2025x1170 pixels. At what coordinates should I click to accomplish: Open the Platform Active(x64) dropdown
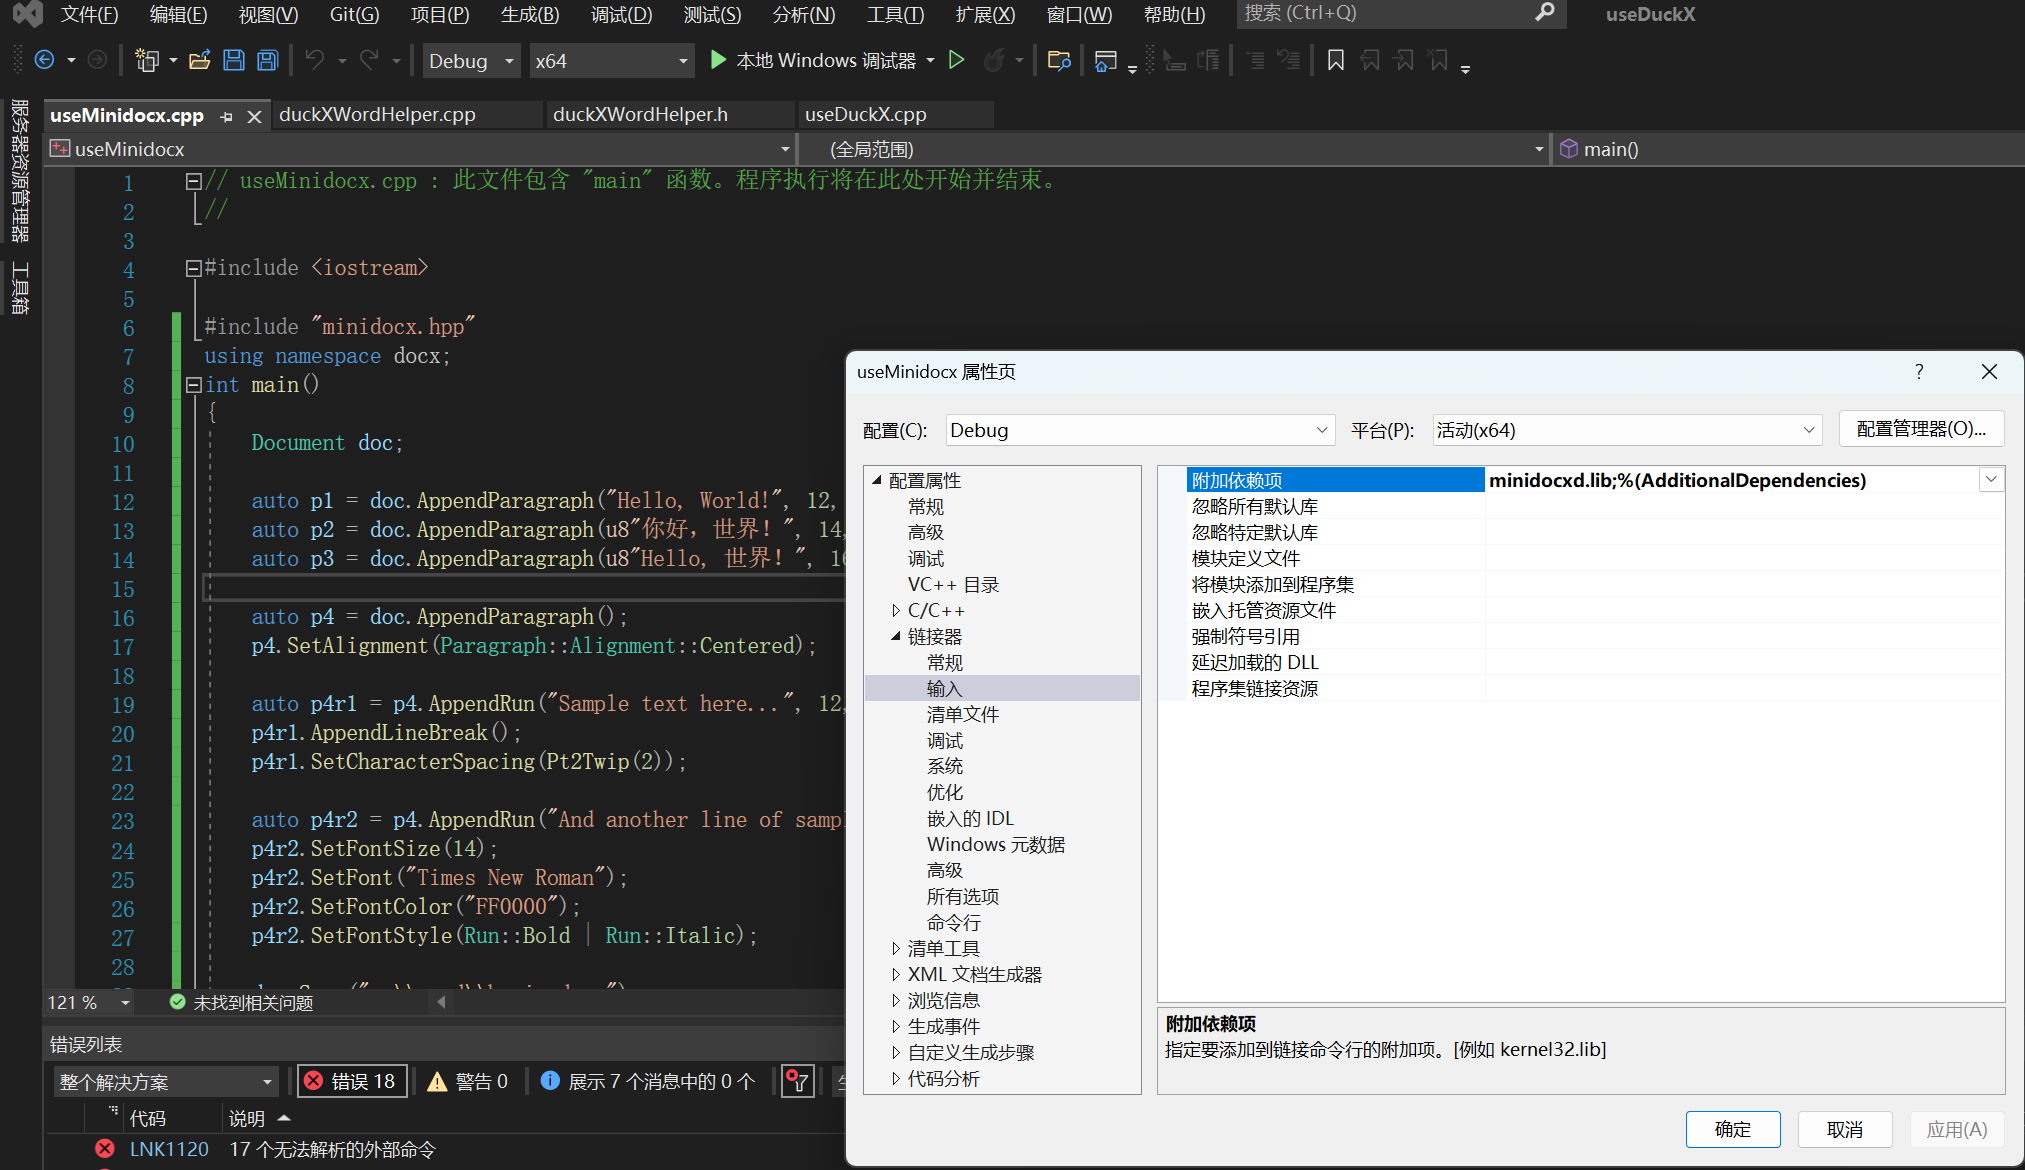(1626, 430)
